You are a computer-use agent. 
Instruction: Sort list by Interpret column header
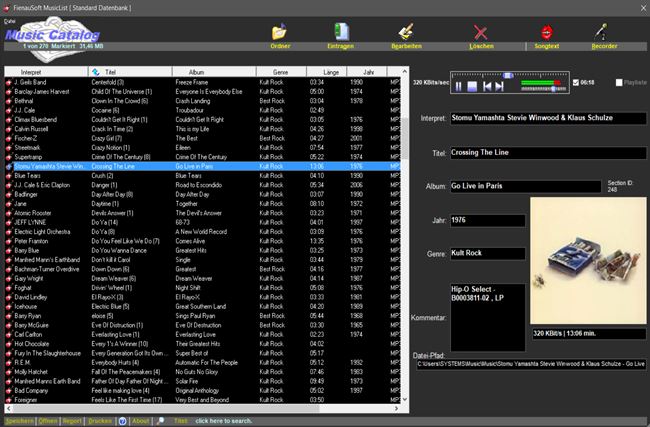coord(31,72)
